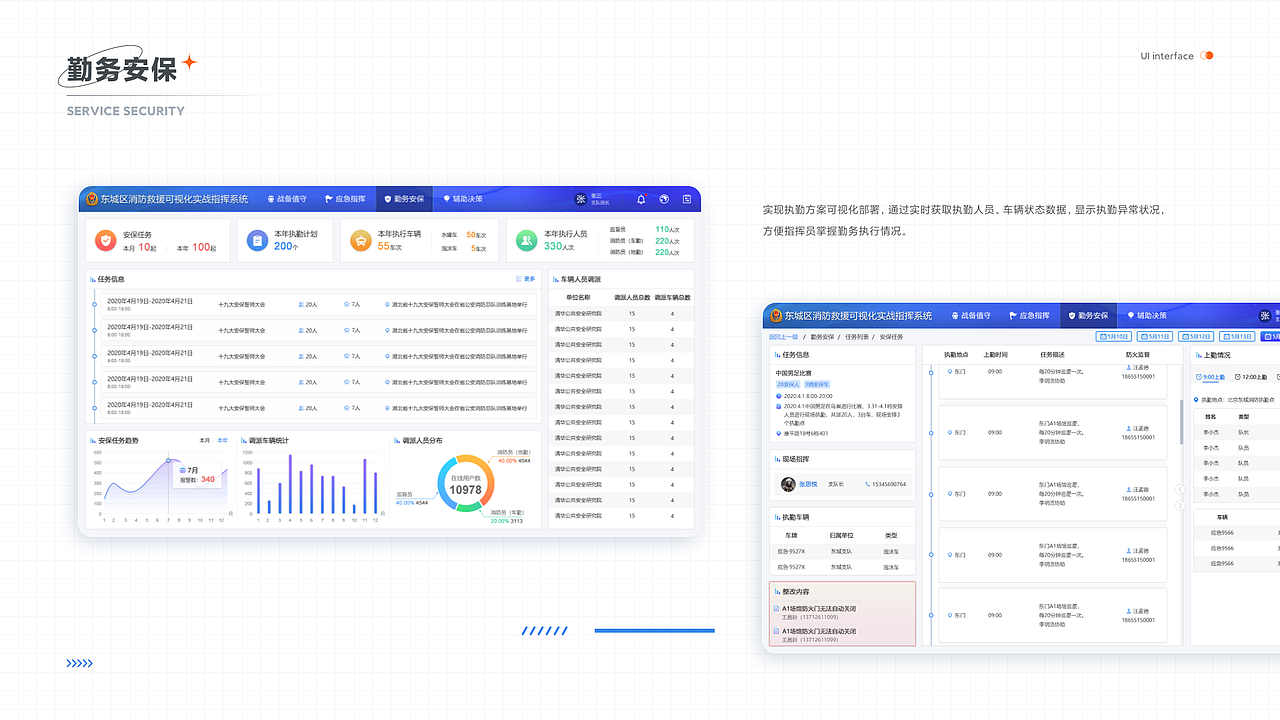Select the 5月11日 date button
This screenshot has width=1280, height=720.
[x=1155, y=337]
